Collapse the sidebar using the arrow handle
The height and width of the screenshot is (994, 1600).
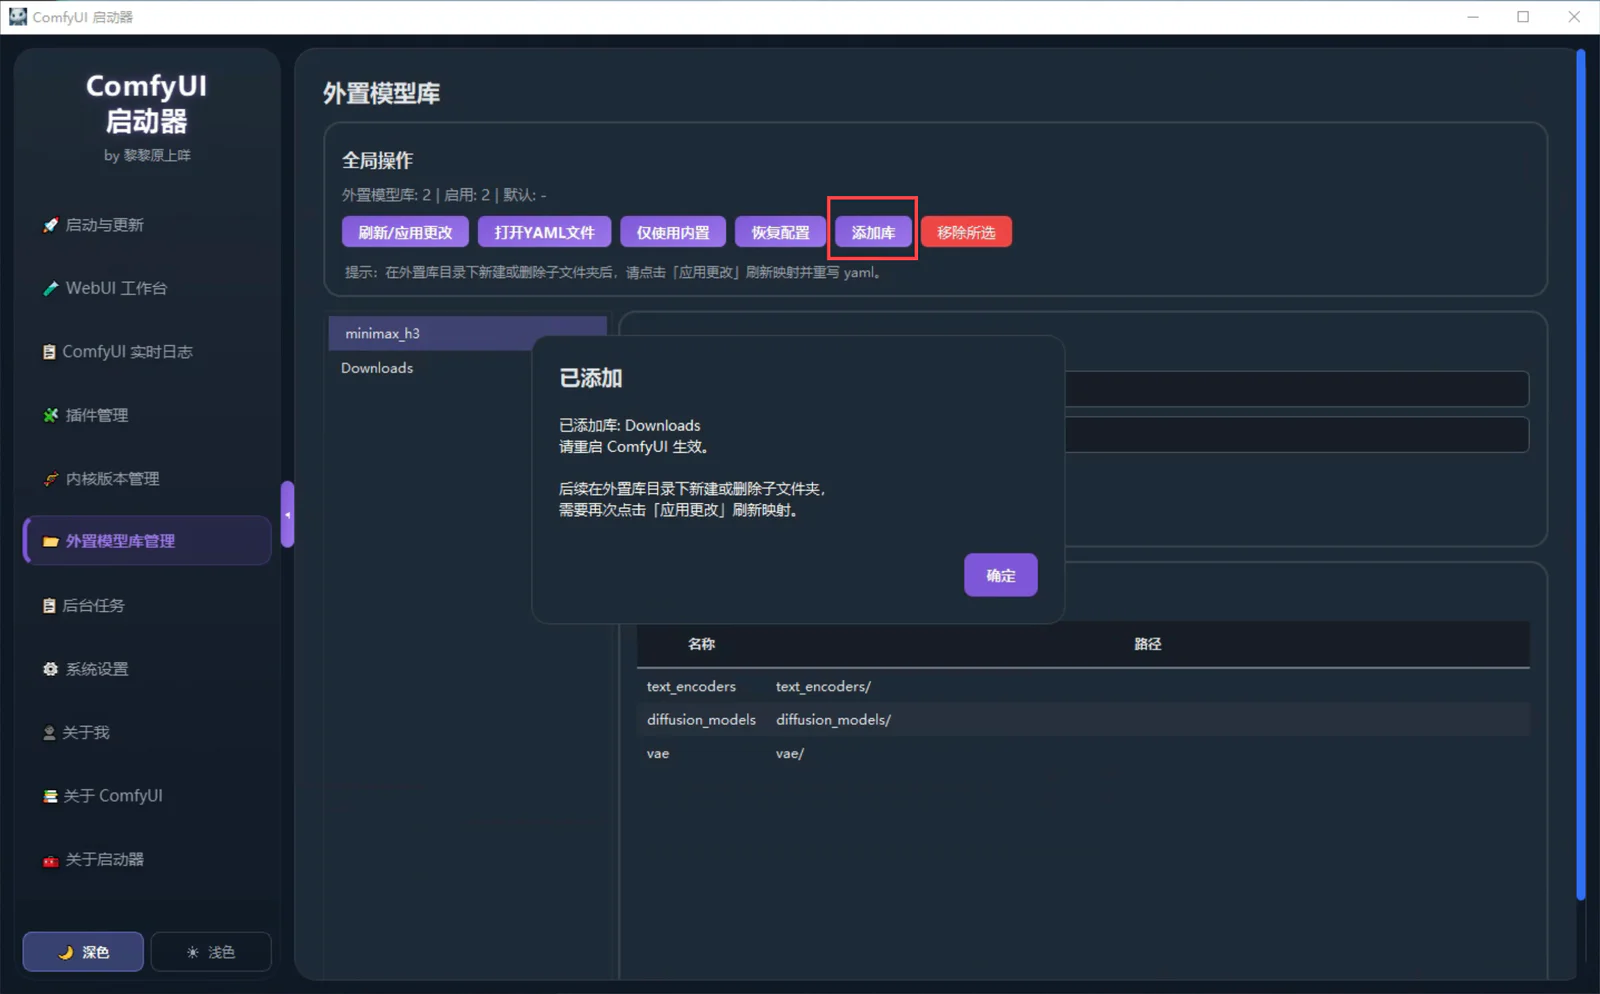click(x=288, y=514)
